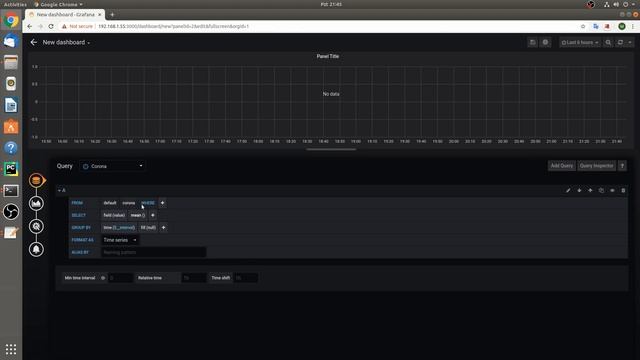
Task: Move query A up
Action: point(590,190)
